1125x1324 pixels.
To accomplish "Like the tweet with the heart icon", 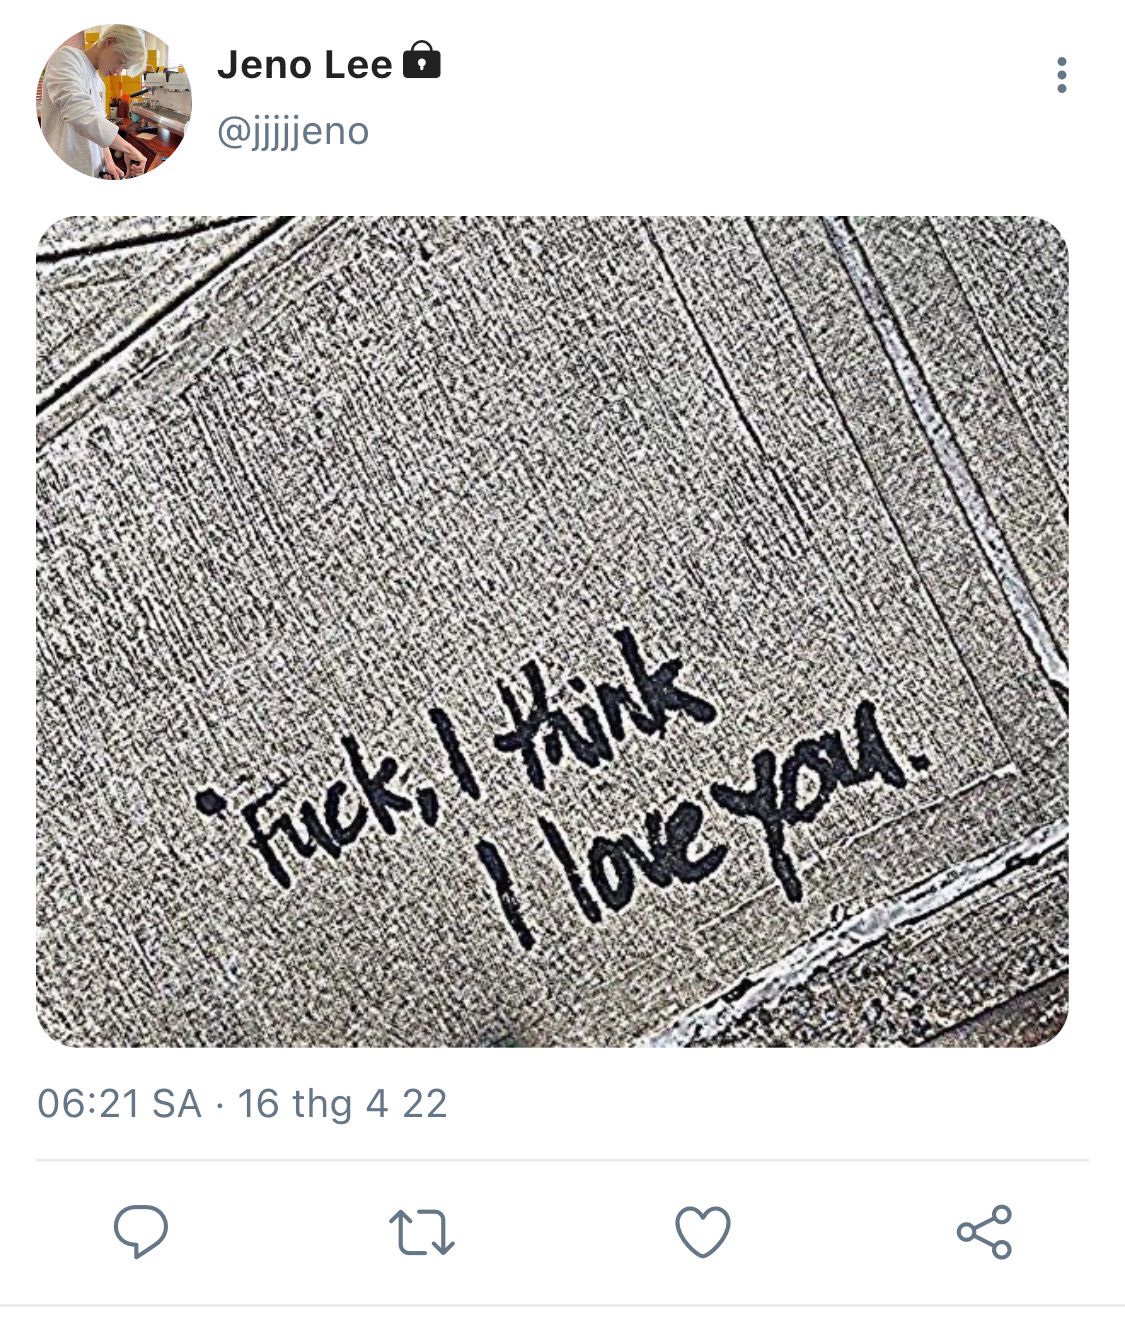I will click(x=703, y=1231).
